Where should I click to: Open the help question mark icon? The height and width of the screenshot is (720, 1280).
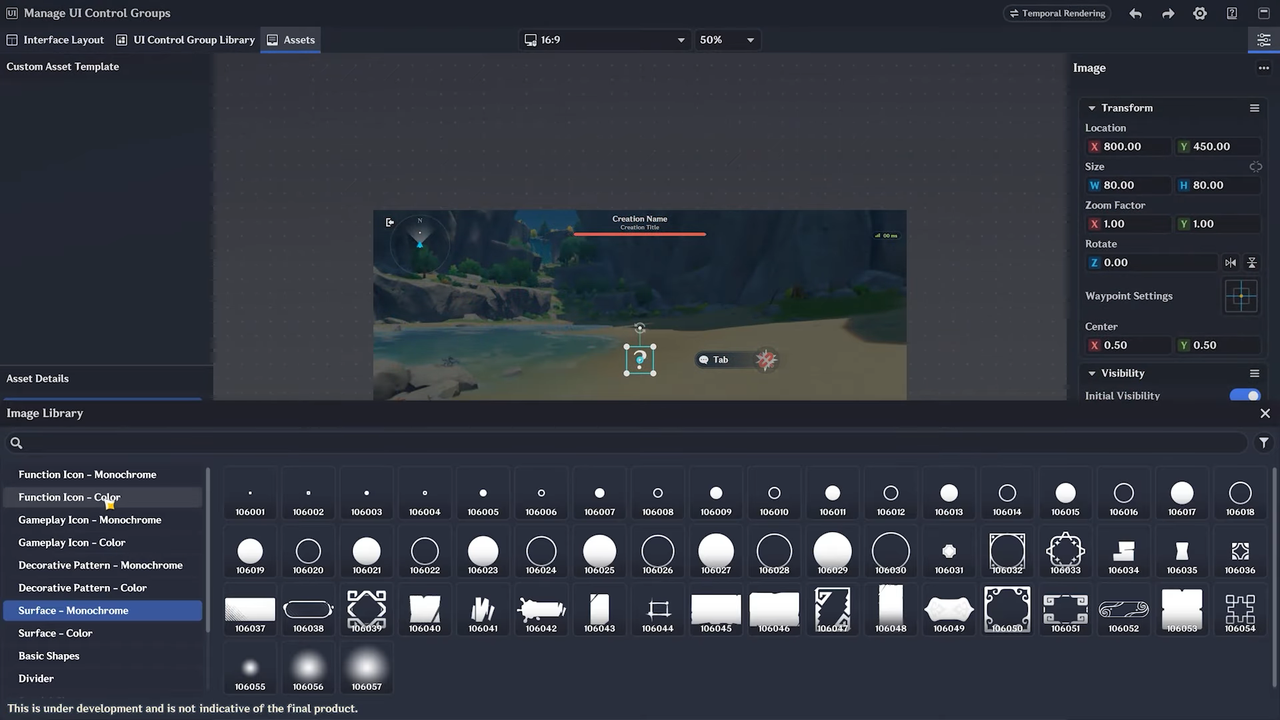coord(1232,13)
